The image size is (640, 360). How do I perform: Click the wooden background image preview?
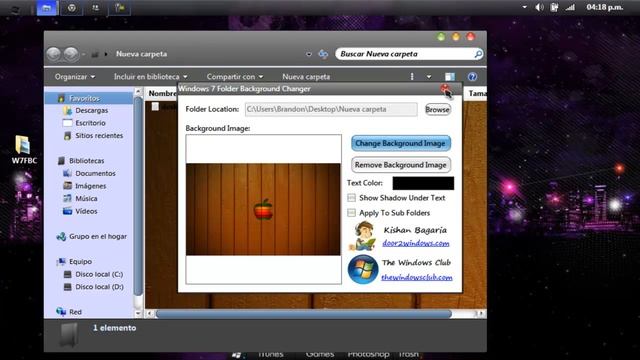tap(263, 209)
